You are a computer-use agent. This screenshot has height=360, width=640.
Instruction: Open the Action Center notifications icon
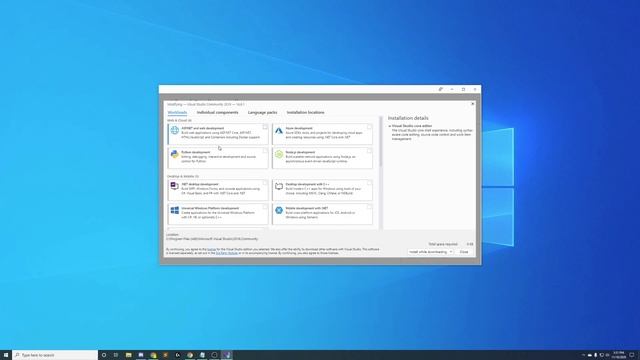tap(631, 355)
